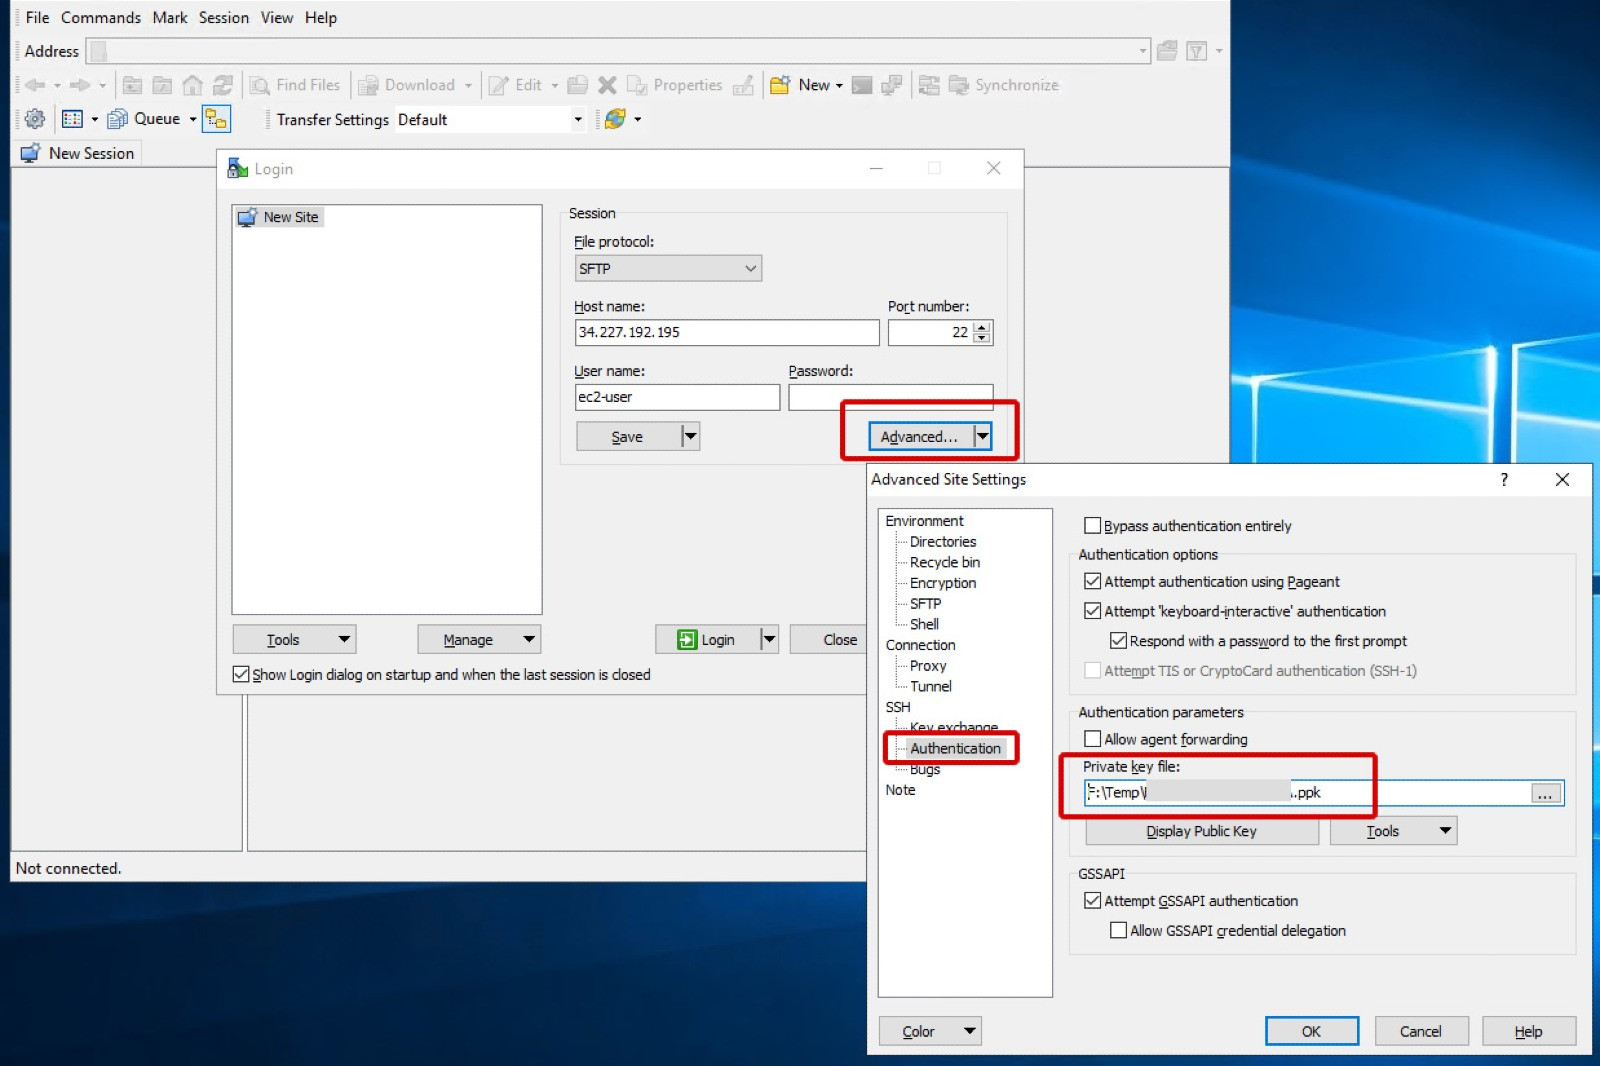
Task: Click the User name field
Action: pos(677,397)
